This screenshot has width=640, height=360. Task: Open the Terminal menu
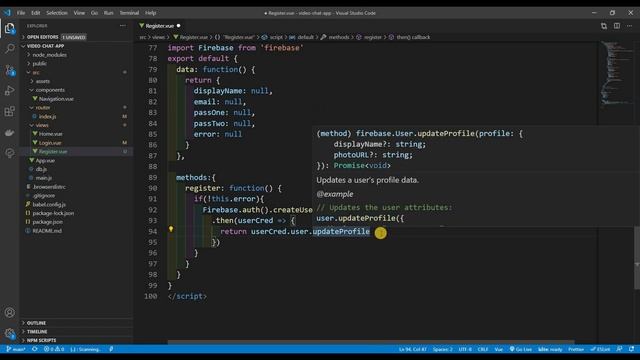coord(129,13)
